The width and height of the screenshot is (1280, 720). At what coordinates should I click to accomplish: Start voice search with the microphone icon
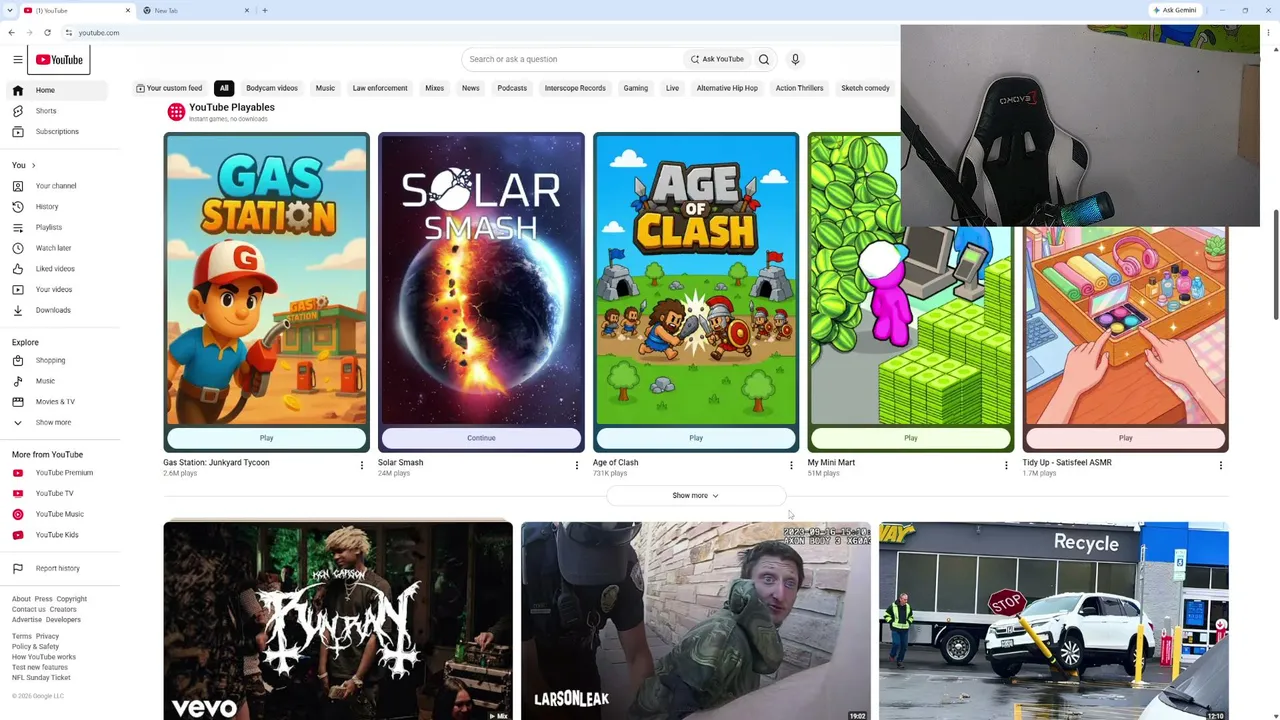click(x=795, y=60)
